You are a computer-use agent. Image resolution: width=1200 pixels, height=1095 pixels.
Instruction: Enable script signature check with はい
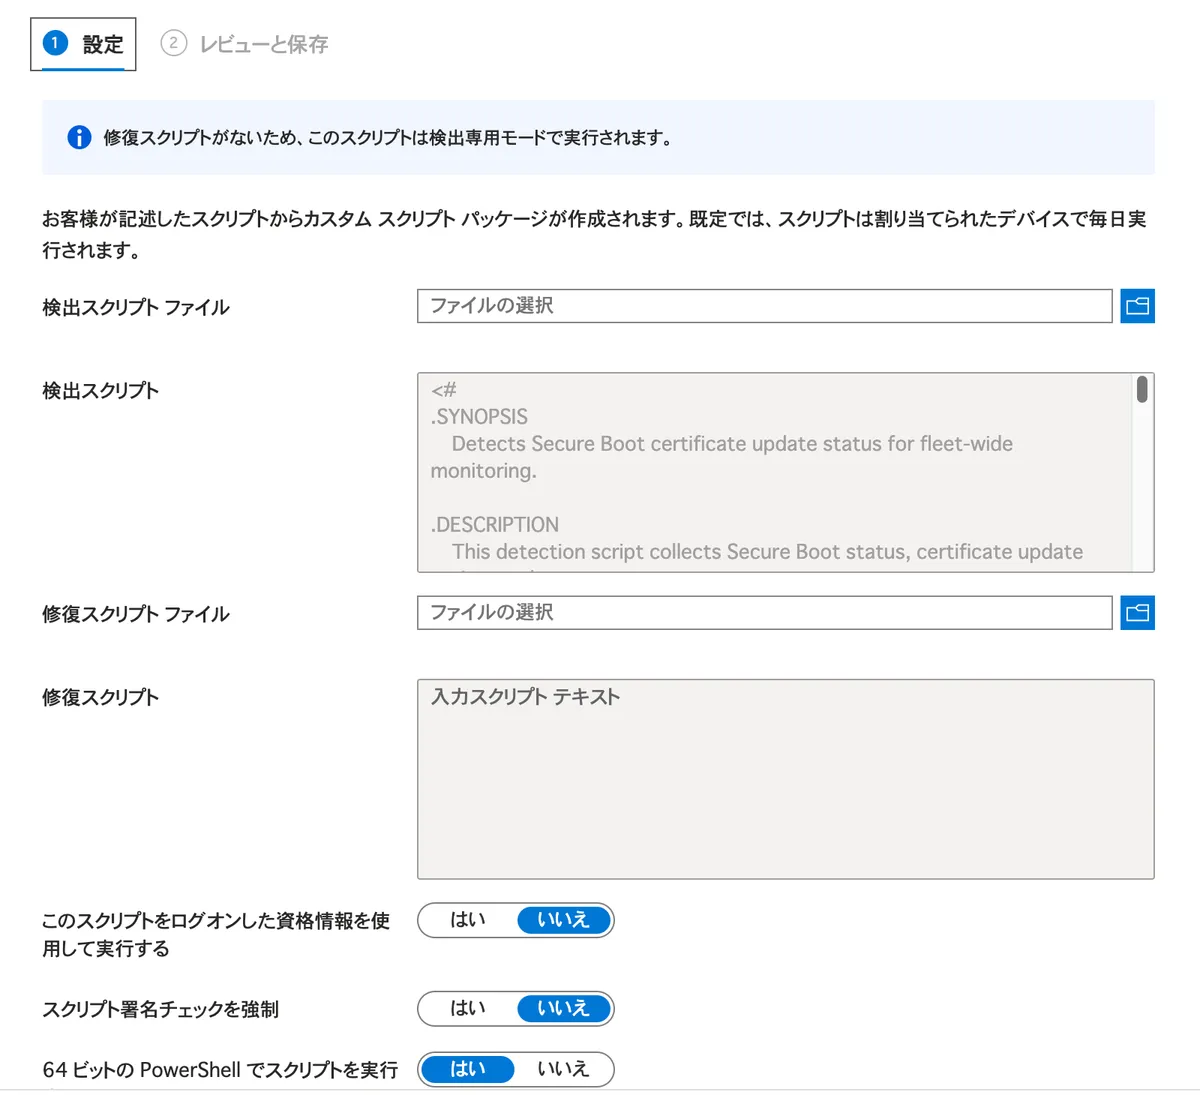[467, 1008]
